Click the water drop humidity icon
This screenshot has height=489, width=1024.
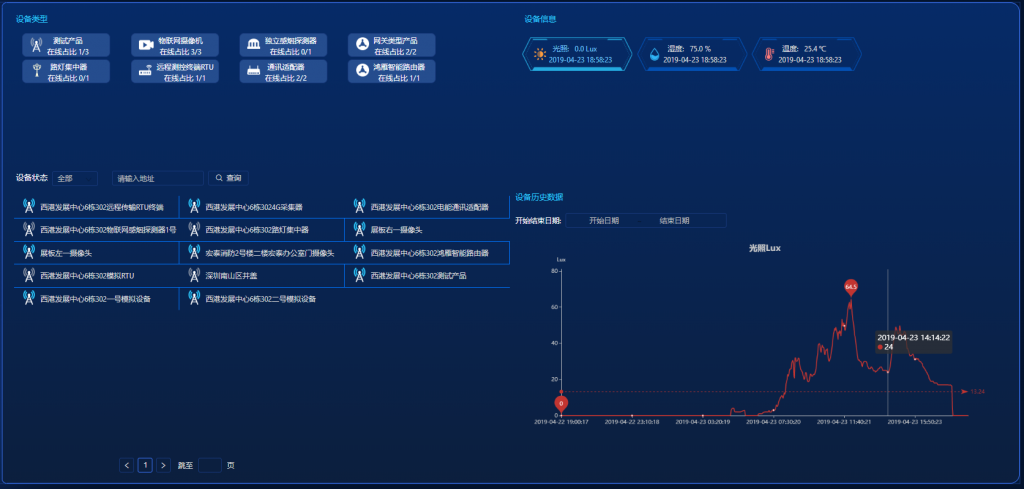pos(654,54)
